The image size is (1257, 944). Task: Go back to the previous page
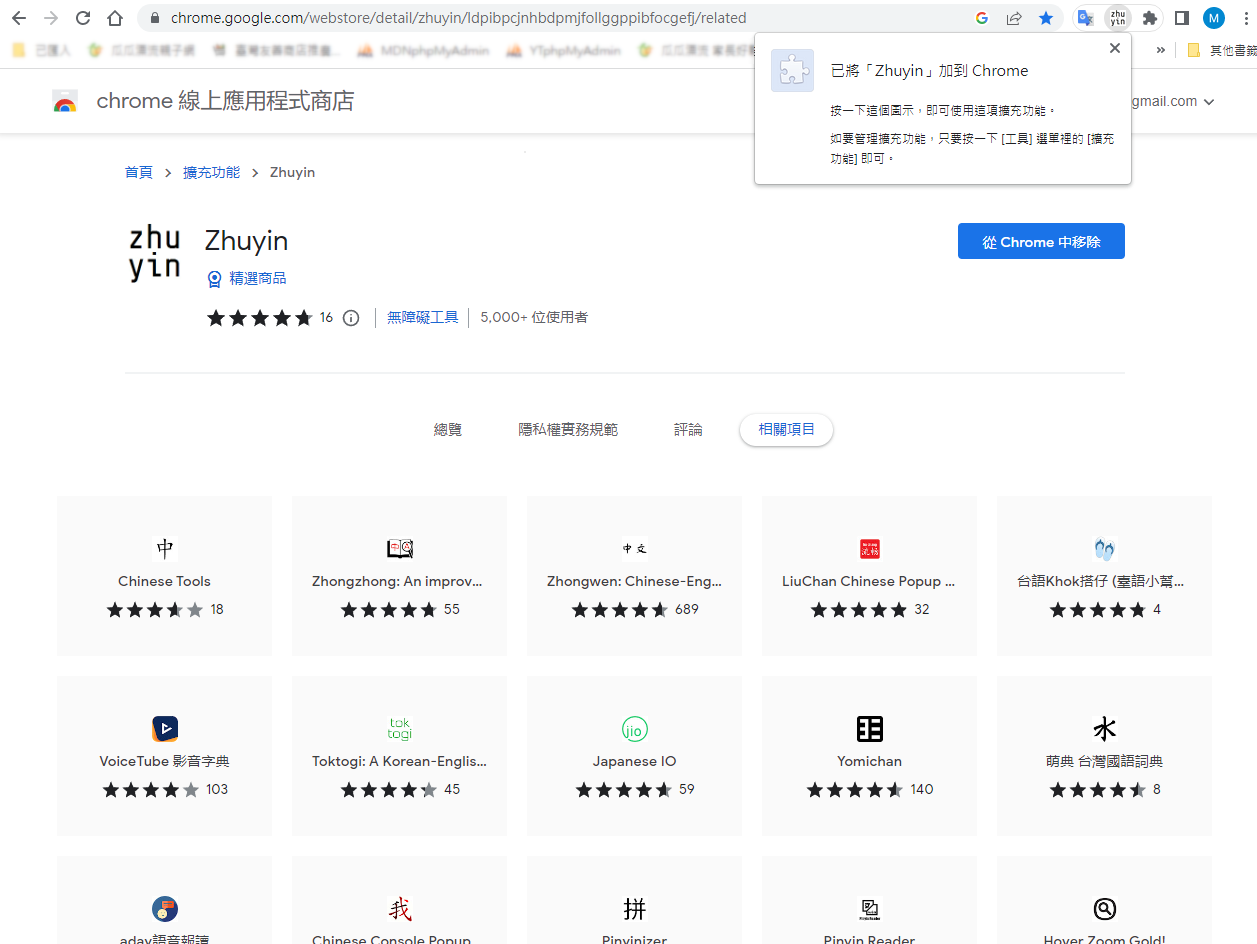pyautogui.click(x=19, y=18)
